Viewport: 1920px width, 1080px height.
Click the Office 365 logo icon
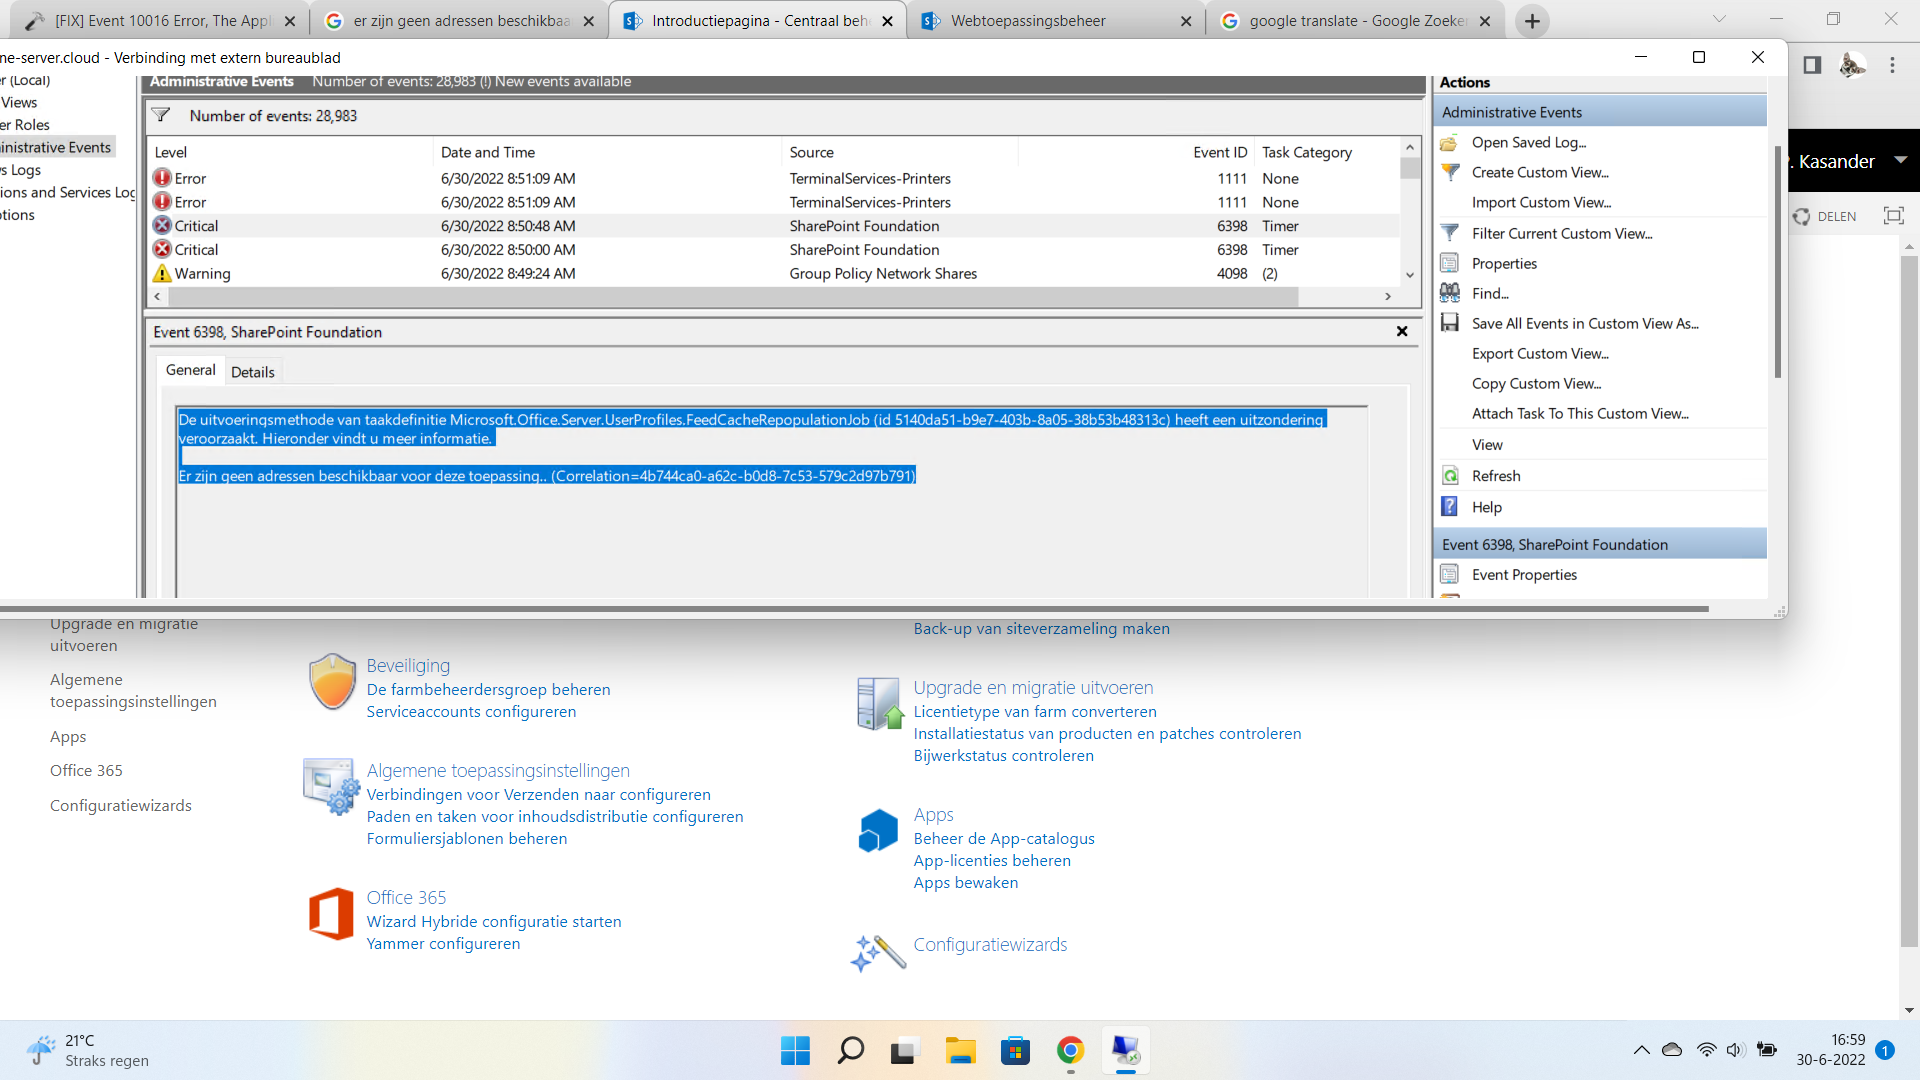click(x=331, y=914)
